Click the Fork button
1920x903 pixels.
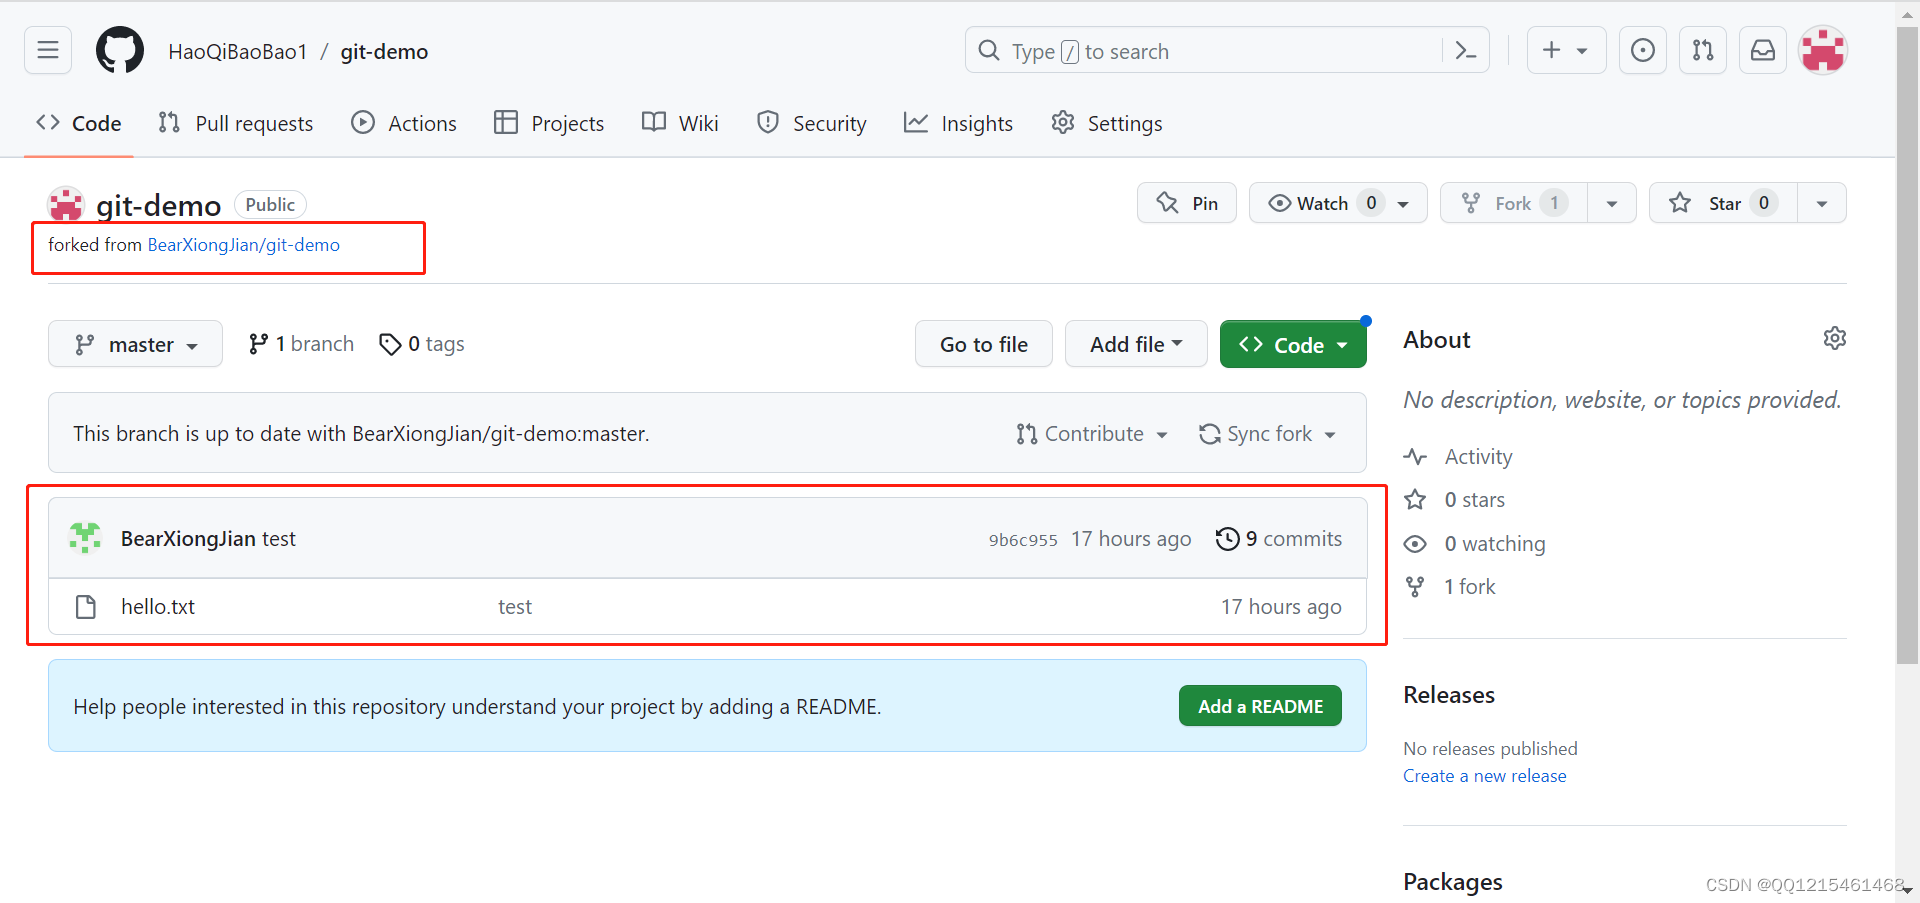coord(1514,203)
